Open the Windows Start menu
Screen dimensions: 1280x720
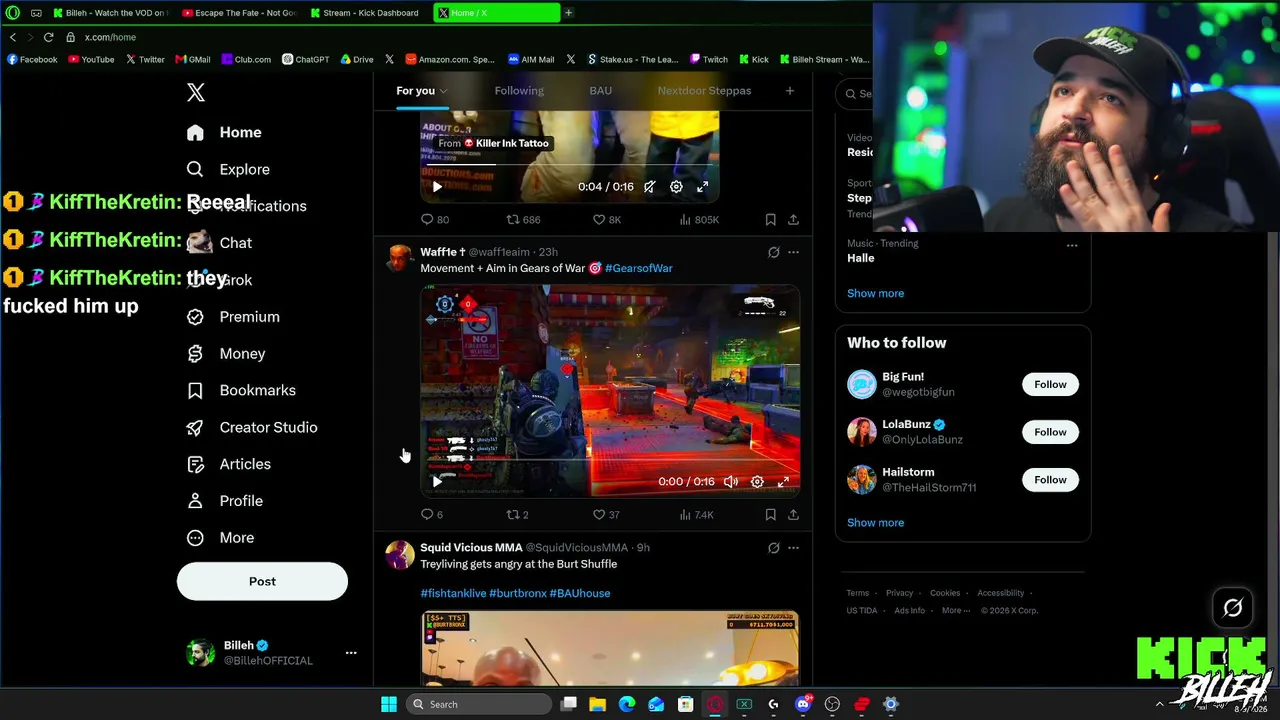coord(389,704)
